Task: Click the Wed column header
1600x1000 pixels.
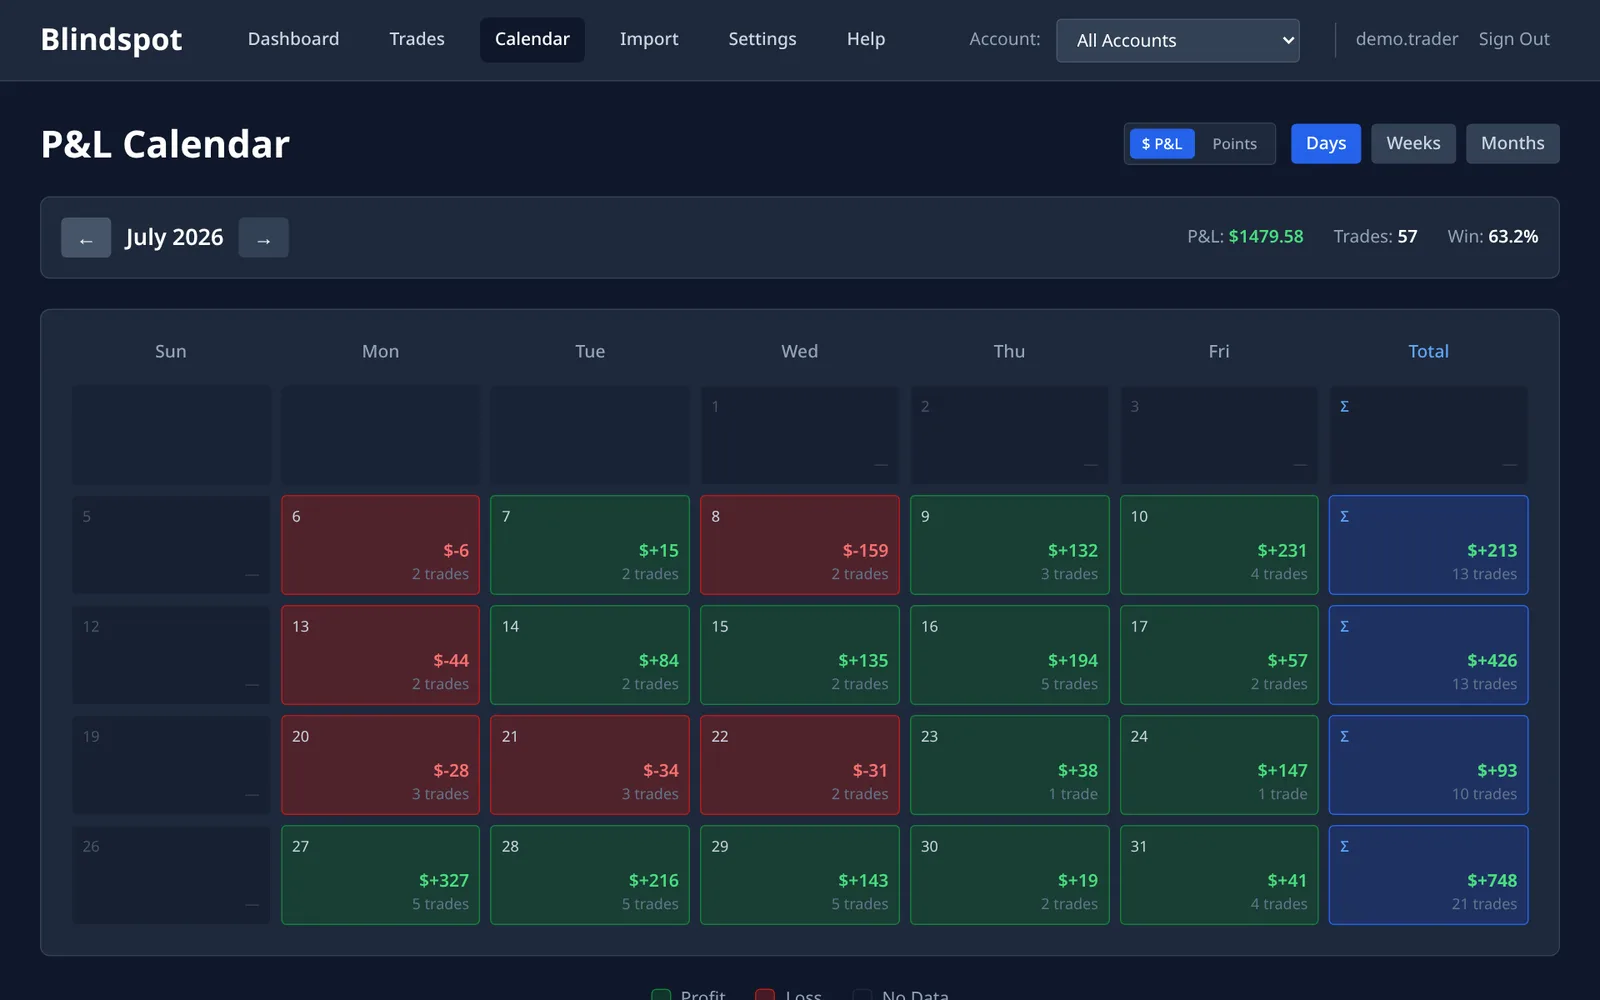Action: point(799,352)
